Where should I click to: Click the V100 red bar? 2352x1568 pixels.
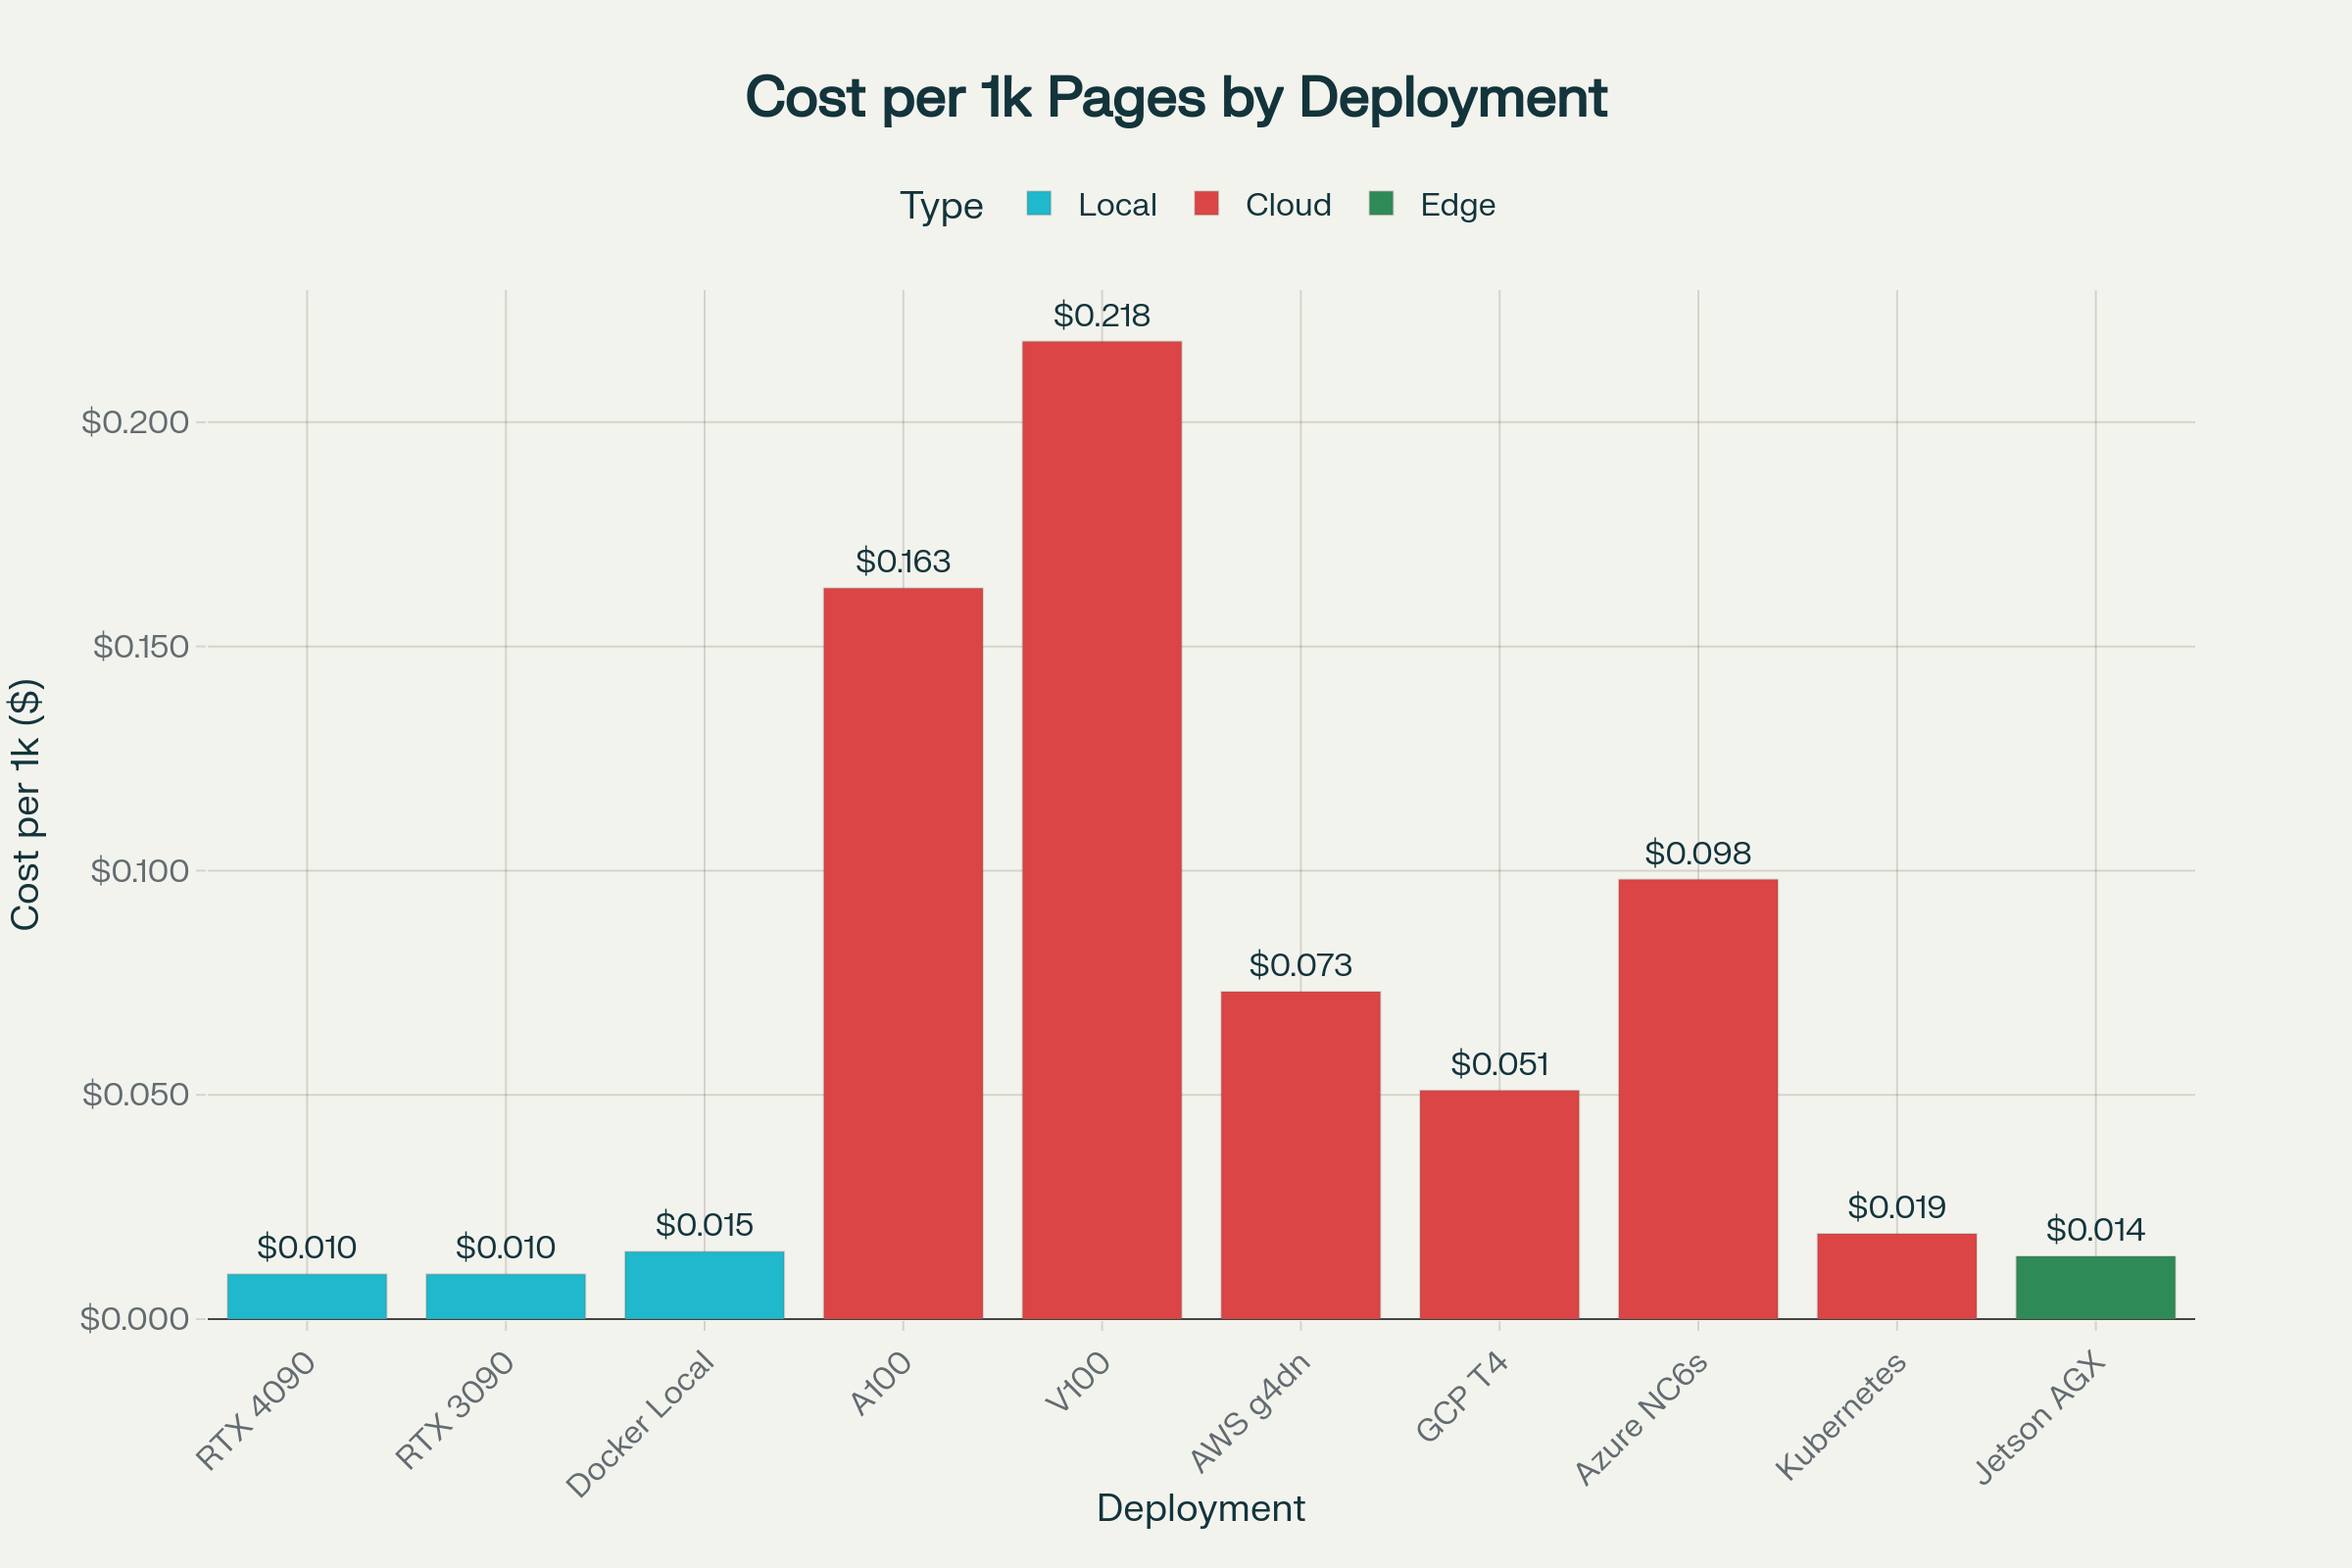pos(1101,830)
